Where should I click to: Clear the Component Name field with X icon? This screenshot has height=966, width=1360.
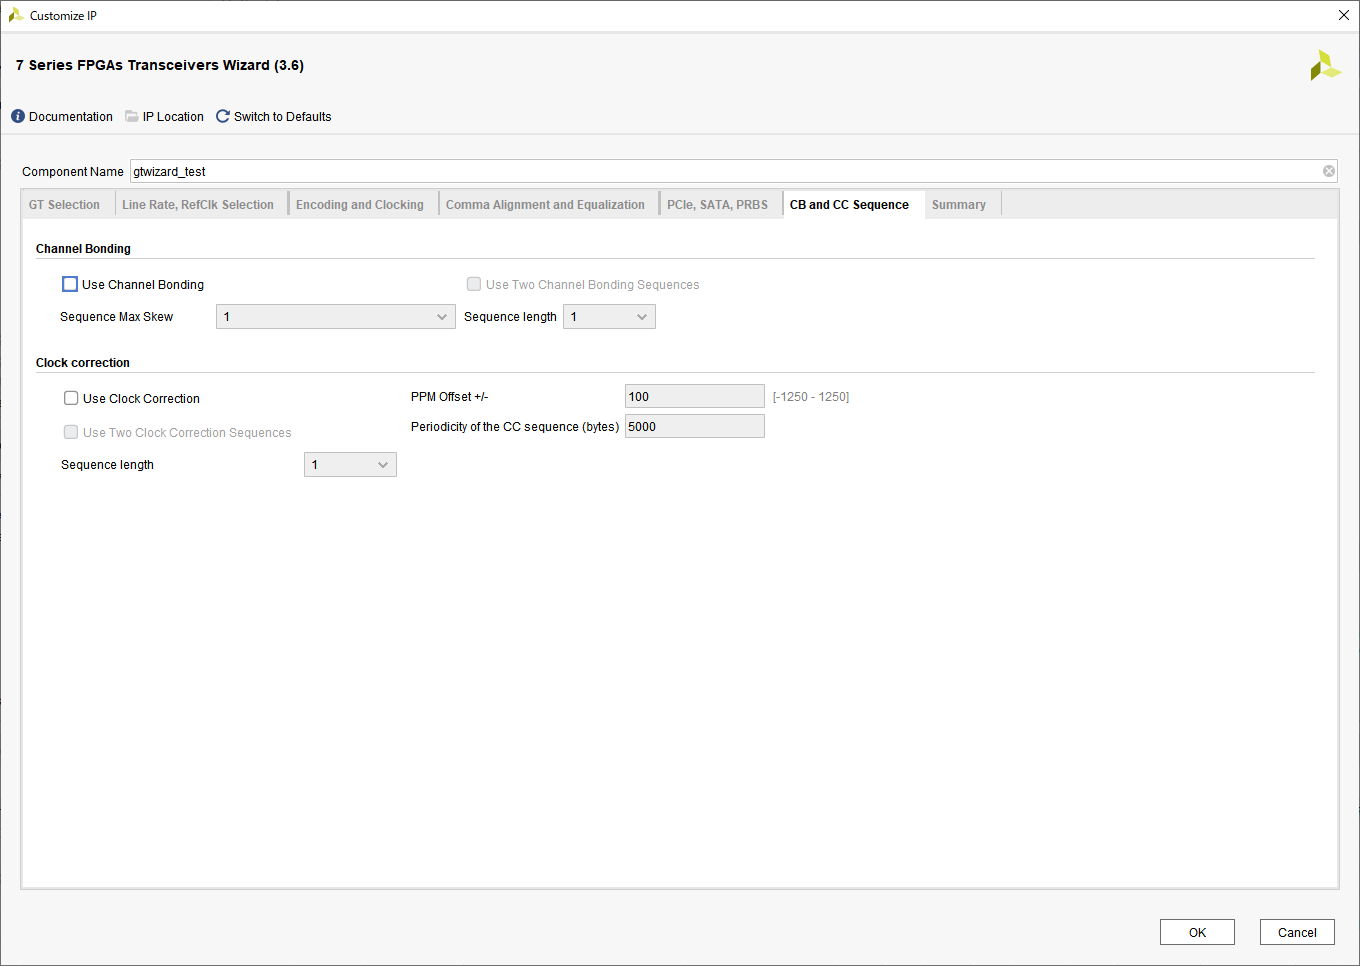click(1329, 171)
